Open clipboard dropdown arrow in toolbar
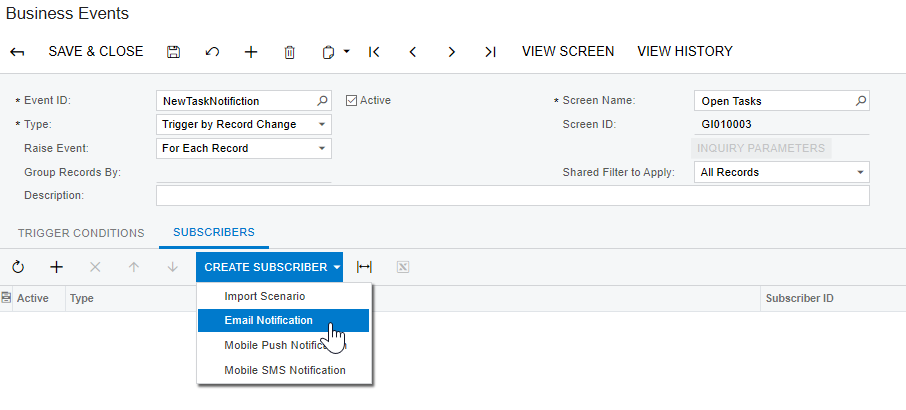 click(346, 52)
